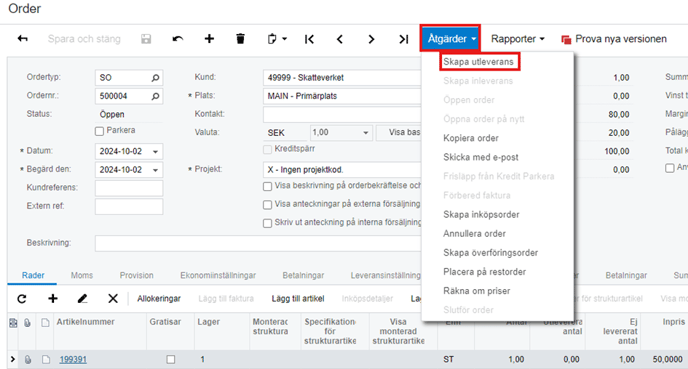Viewport: 688px width, 369px height.
Task: Enable Visa anteckningar på externa försäljning checkbox
Action: tap(267, 205)
